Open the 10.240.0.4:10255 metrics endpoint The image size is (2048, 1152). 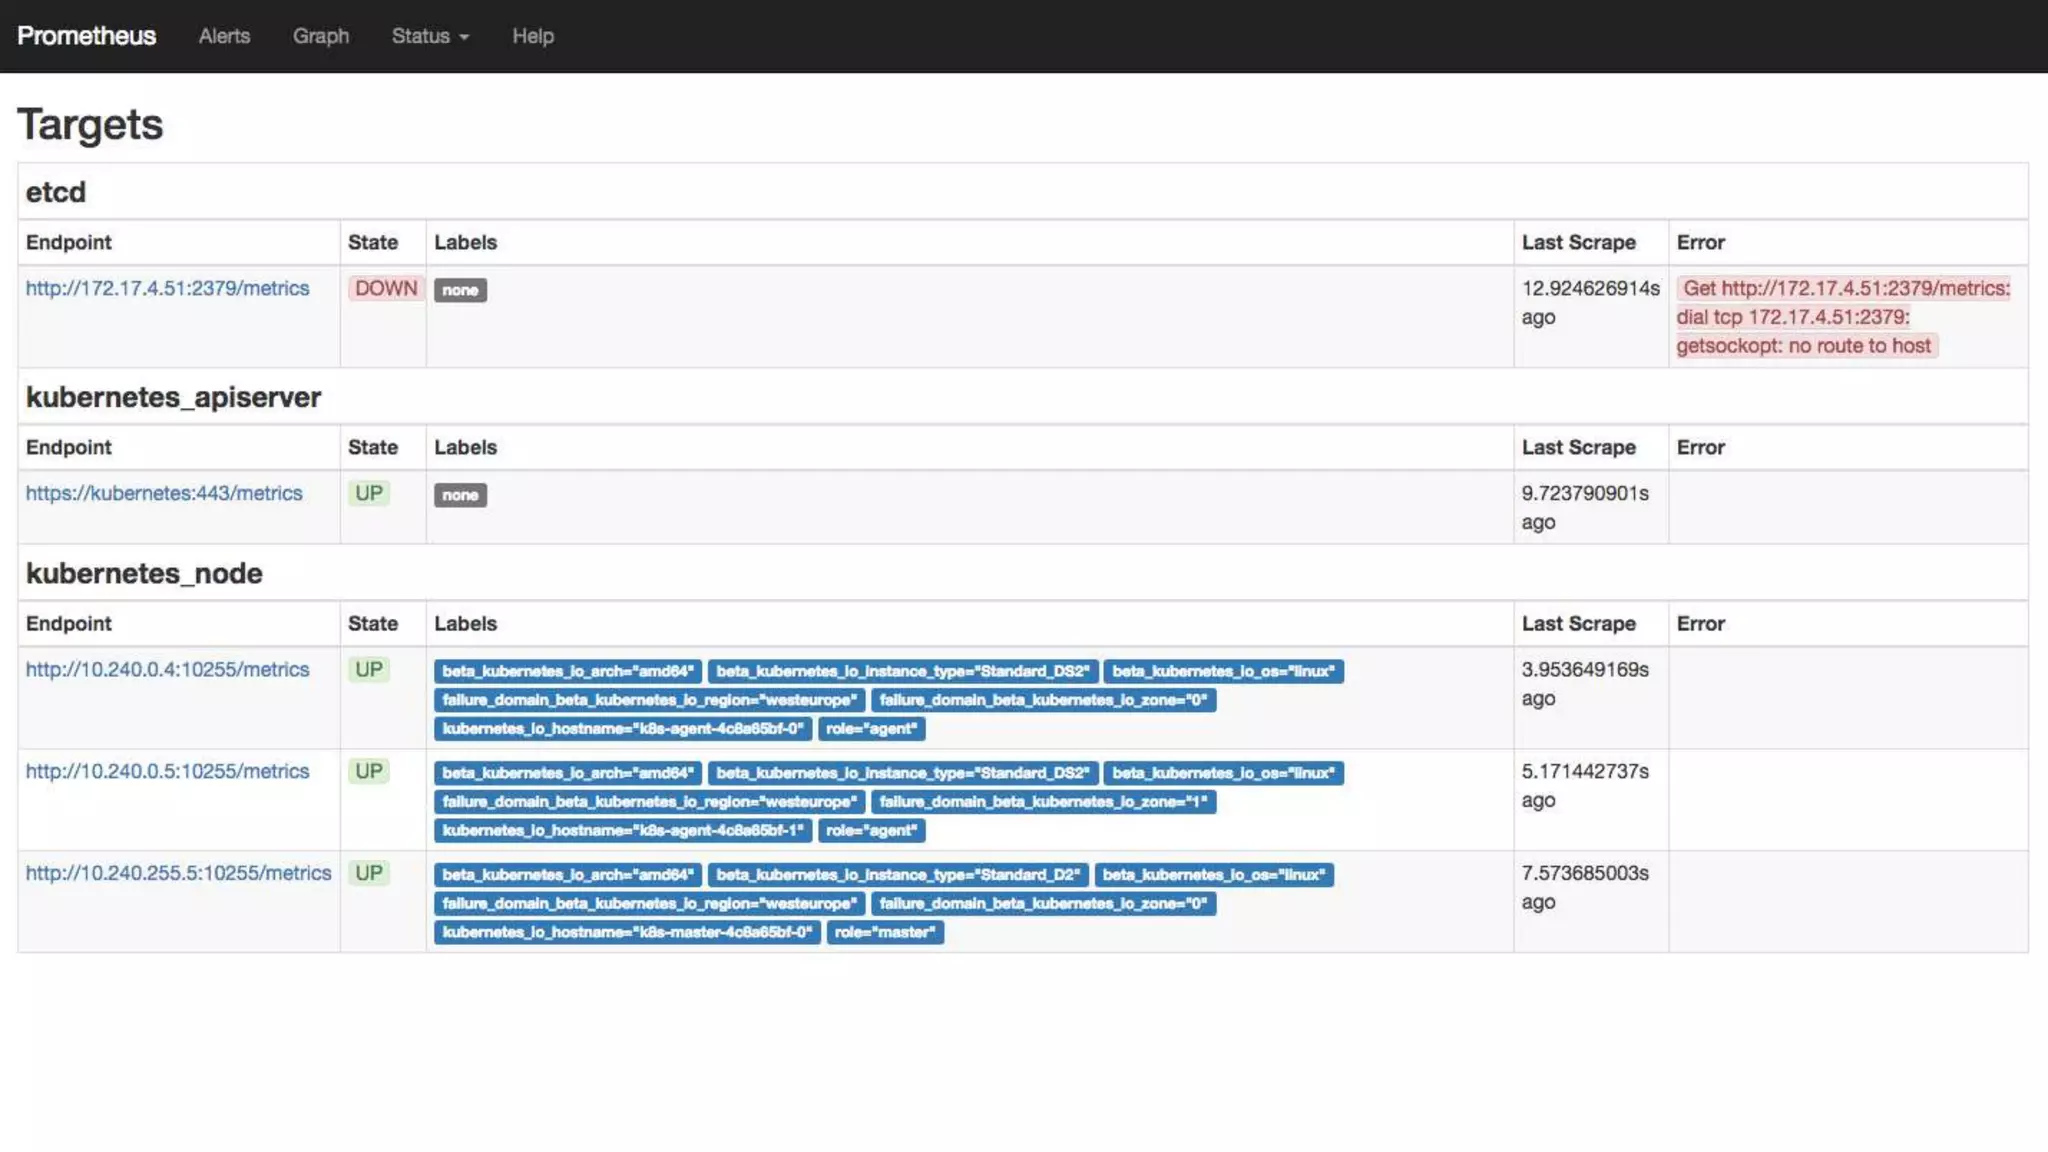click(x=167, y=669)
